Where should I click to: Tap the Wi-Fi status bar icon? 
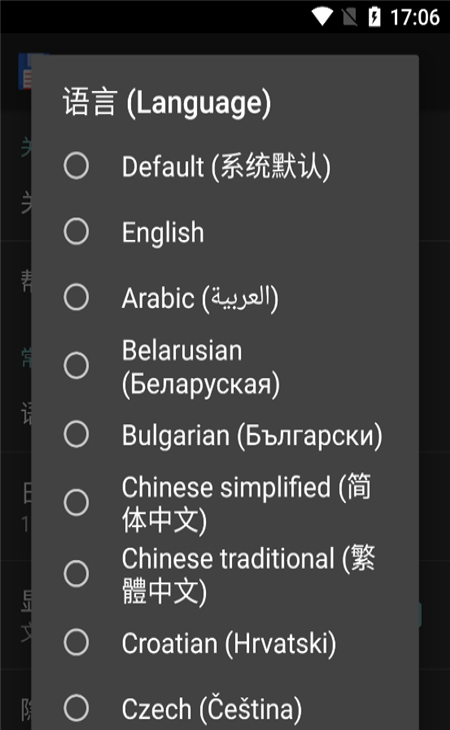322,17
